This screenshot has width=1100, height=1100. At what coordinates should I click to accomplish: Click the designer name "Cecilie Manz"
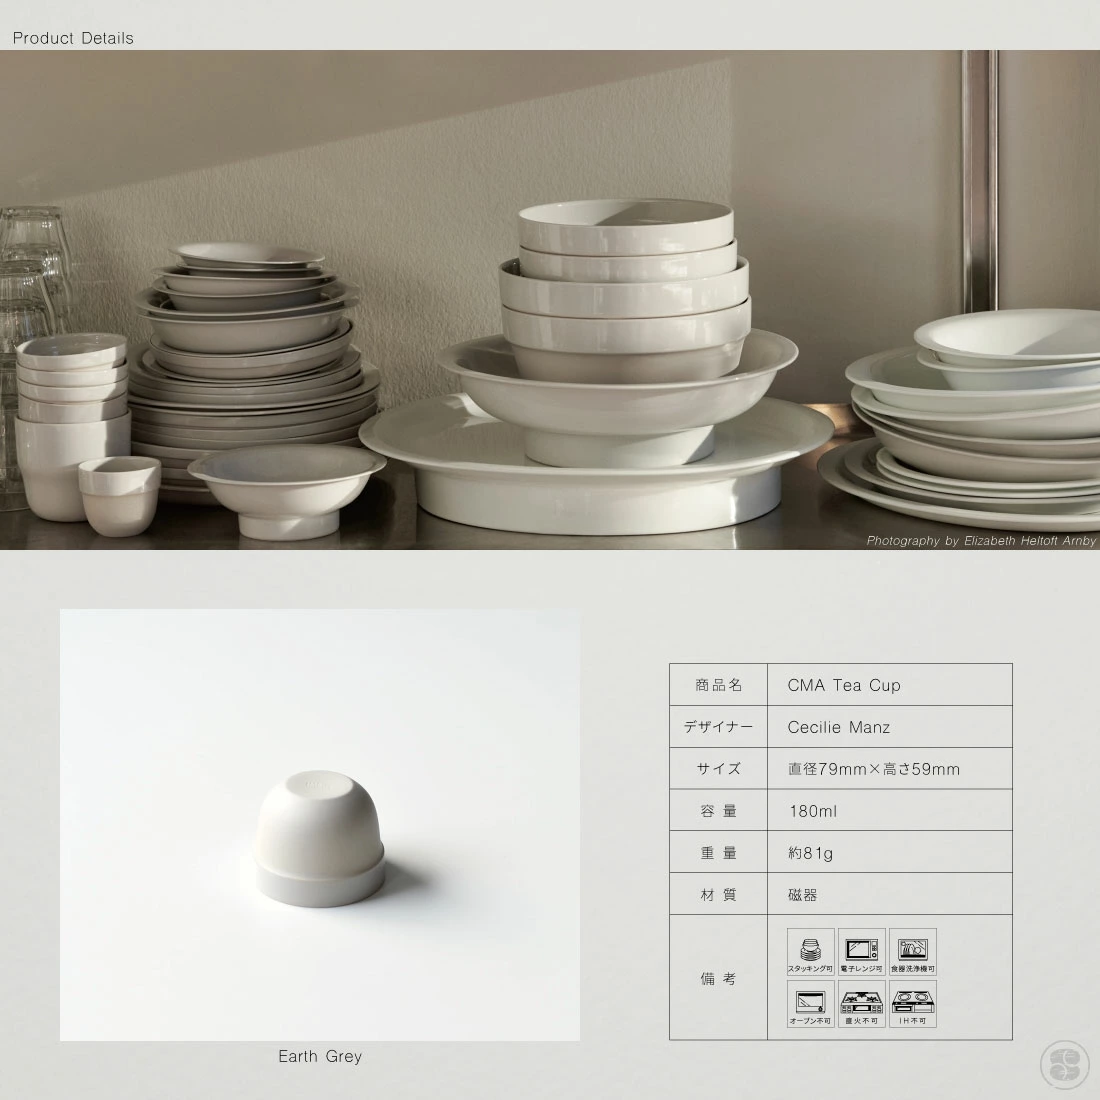tap(839, 727)
